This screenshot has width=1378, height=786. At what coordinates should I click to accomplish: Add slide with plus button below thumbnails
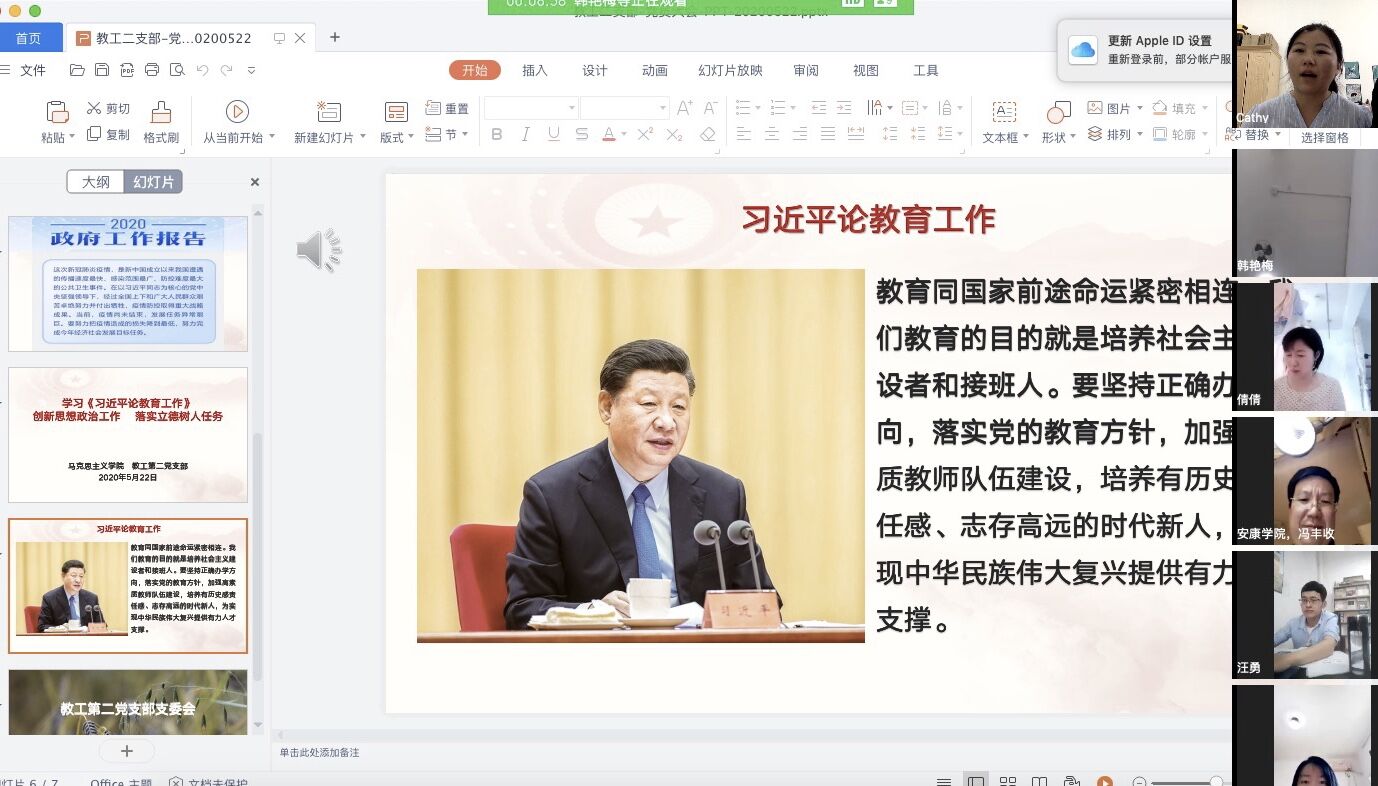[x=127, y=751]
